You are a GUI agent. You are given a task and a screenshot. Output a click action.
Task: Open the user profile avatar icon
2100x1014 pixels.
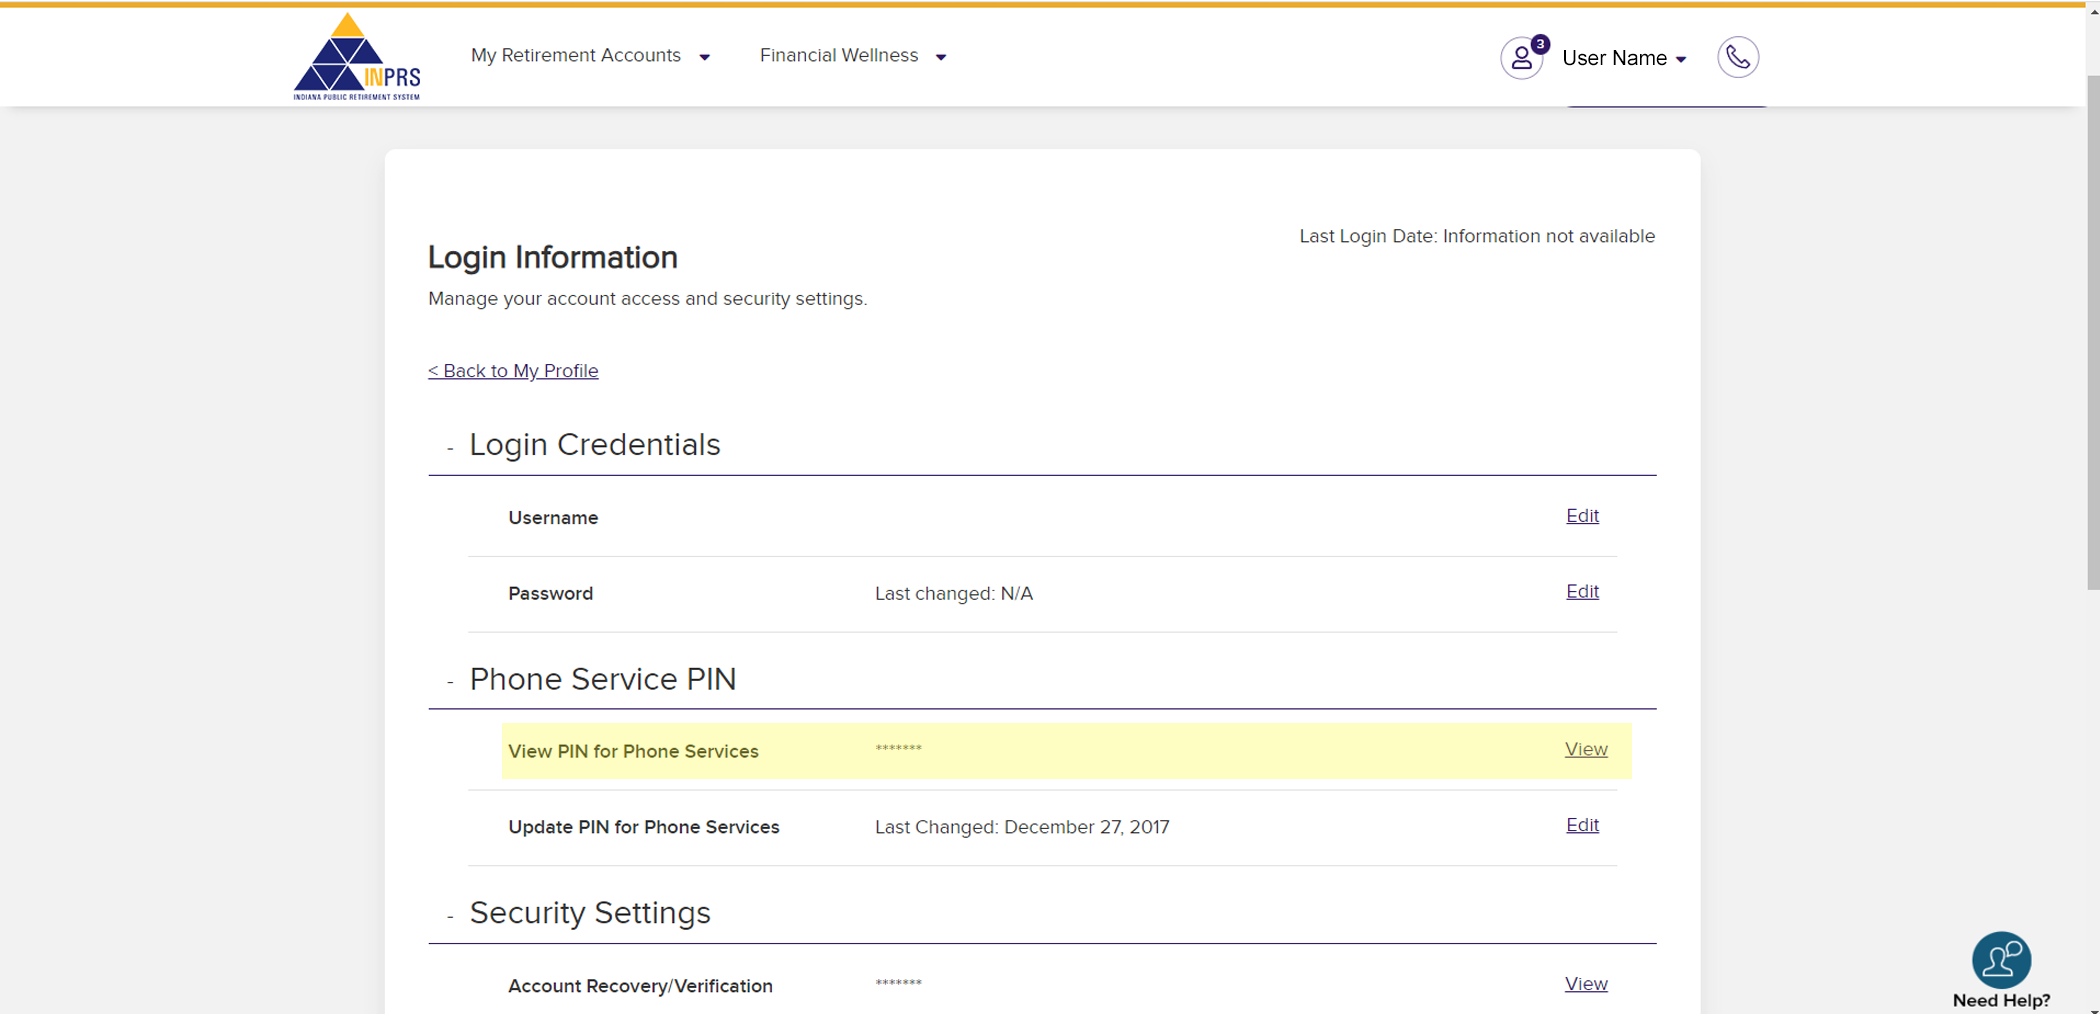(1520, 59)
